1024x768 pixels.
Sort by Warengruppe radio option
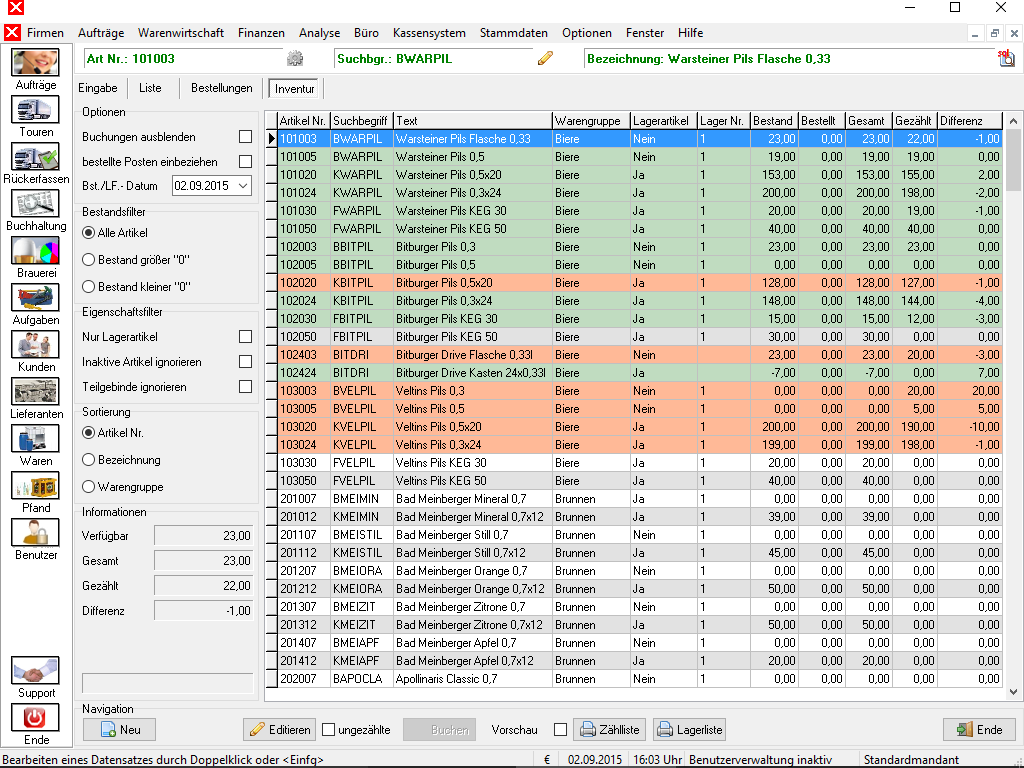89,487
